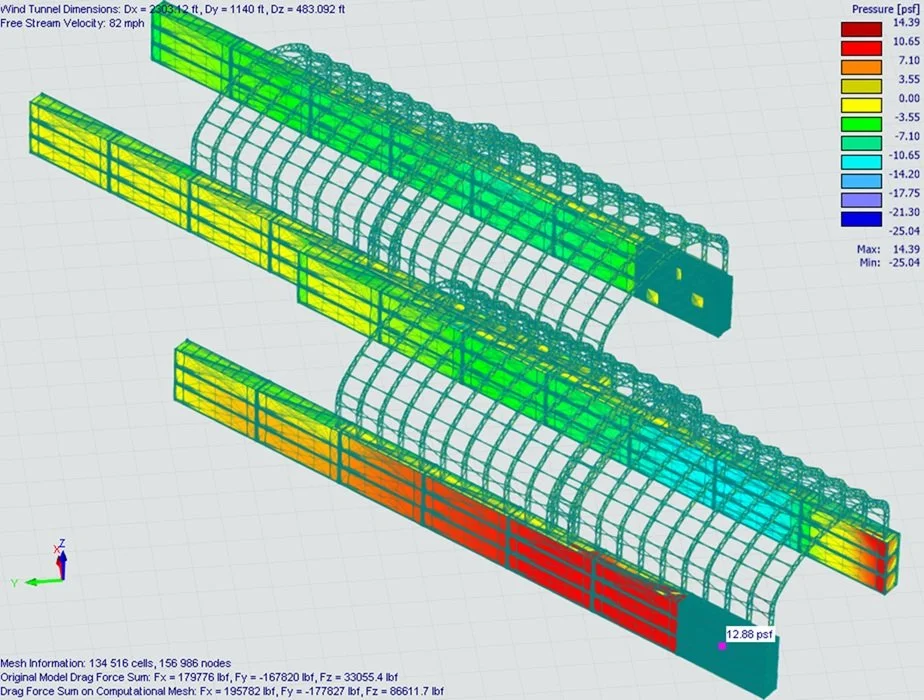Image resolution: width=924 pixels, height=700 pixels.
Task: Click the Max: 14.39 value text
Action: pos(890,248)
